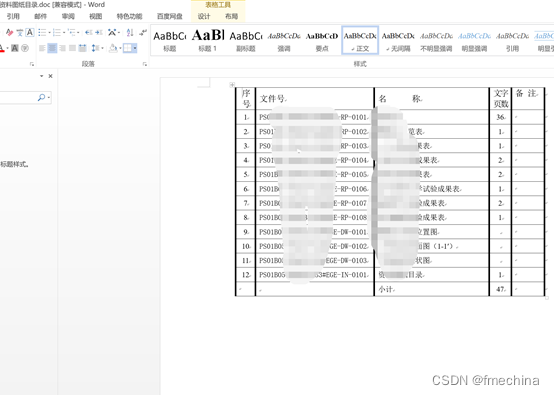Image resolution: width=554 pixels, height=395 pixels.
Task: Open the borders dropdown arrow
Action: (x=135, y=48)
